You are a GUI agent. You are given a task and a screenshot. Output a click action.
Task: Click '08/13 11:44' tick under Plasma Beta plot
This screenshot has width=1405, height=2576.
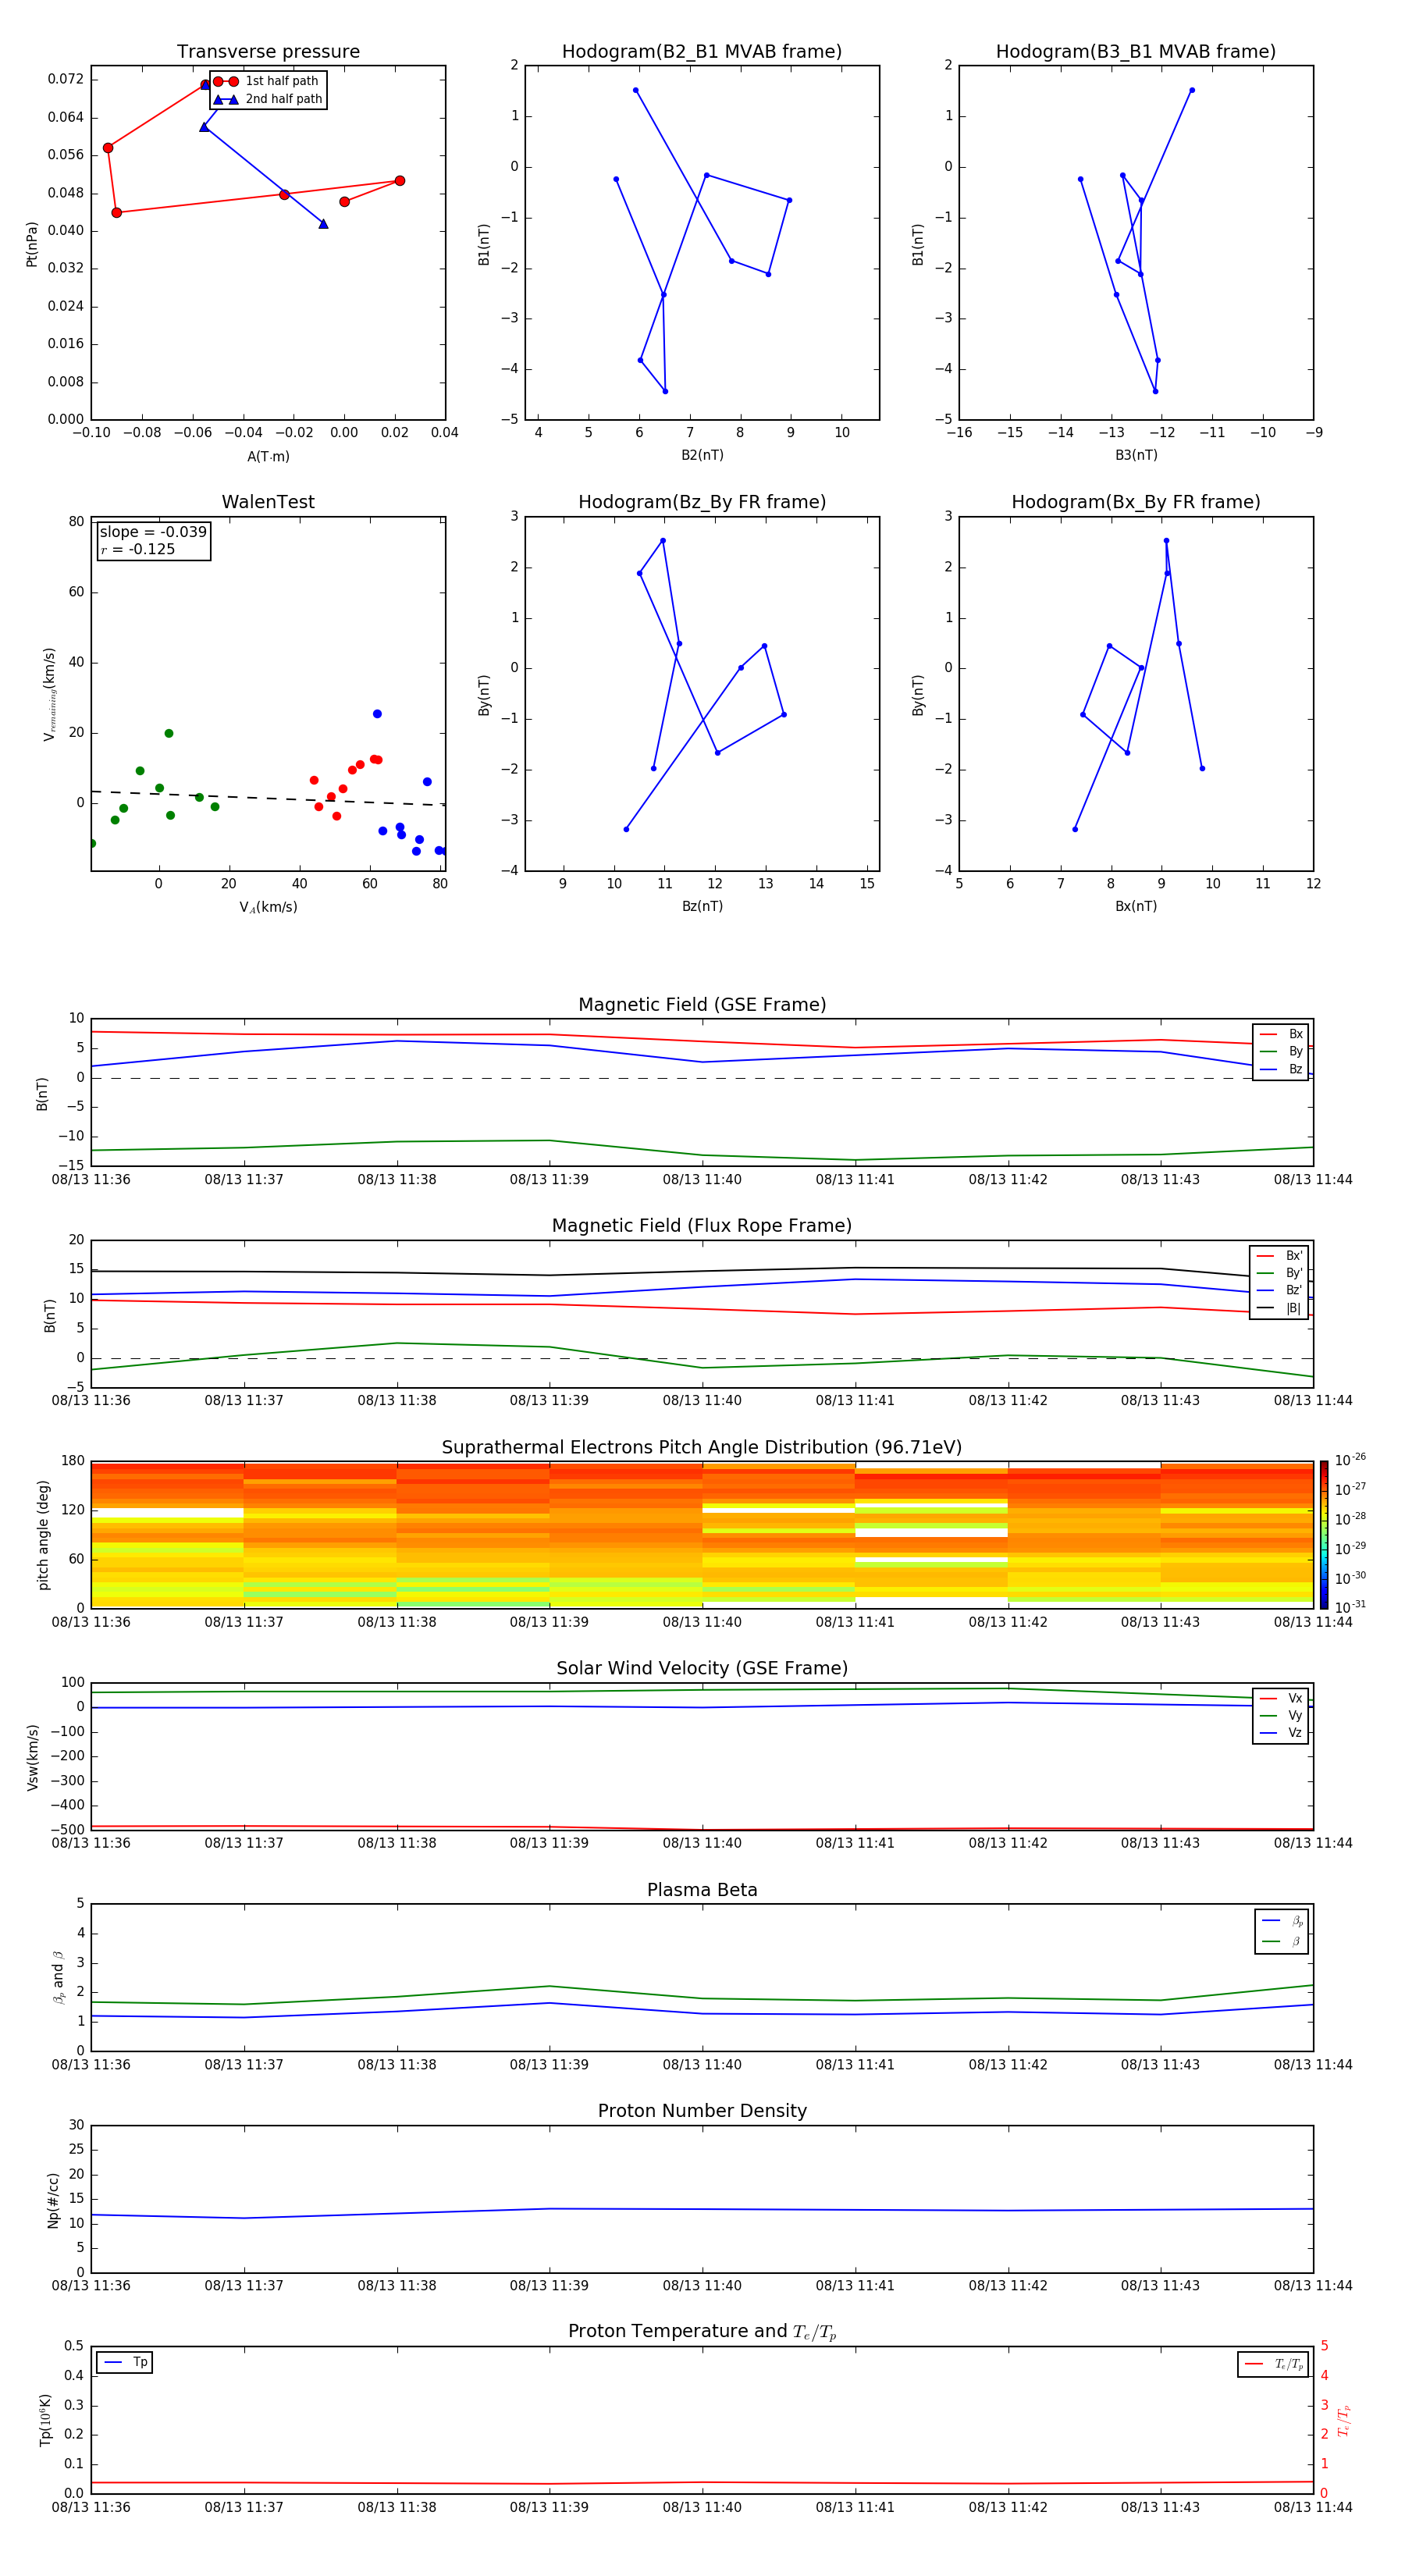click(x=1313, y=2064)
